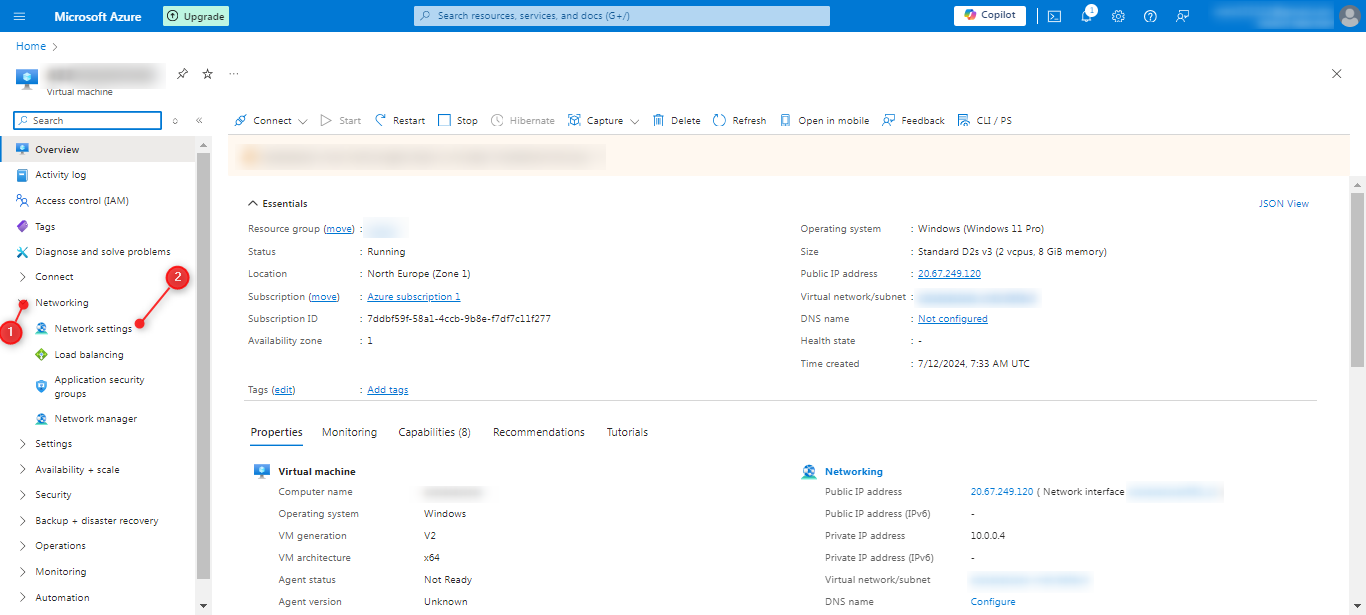Click the Stop toolbar button
The width and height of the screenshot is (1366, 615).
click(458, 120)
